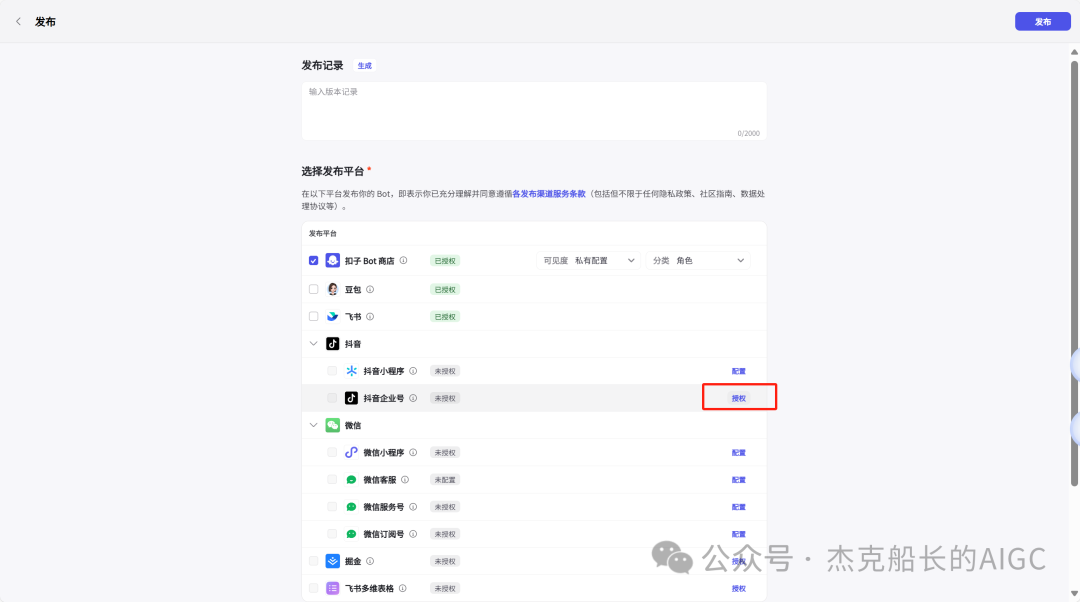The image size is (1080, 602).
Task: Open info icon beside 飞书
Action: pyautogui.click(x=370, y=316)
